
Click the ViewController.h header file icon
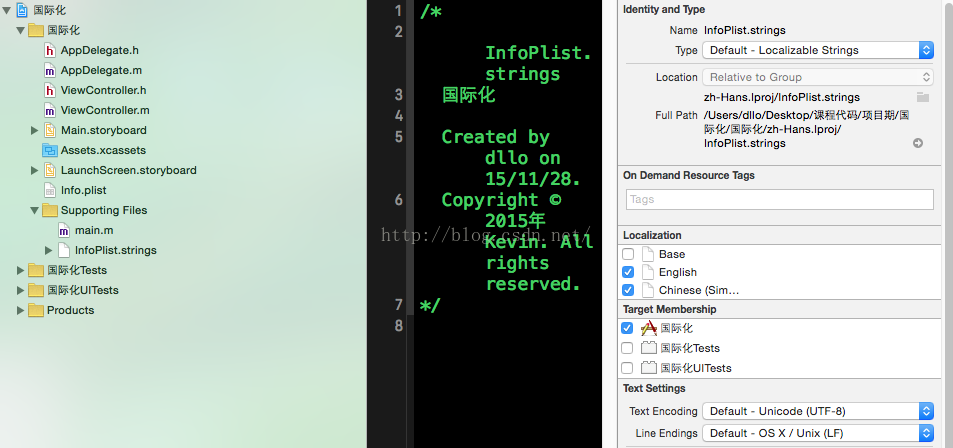50,90
